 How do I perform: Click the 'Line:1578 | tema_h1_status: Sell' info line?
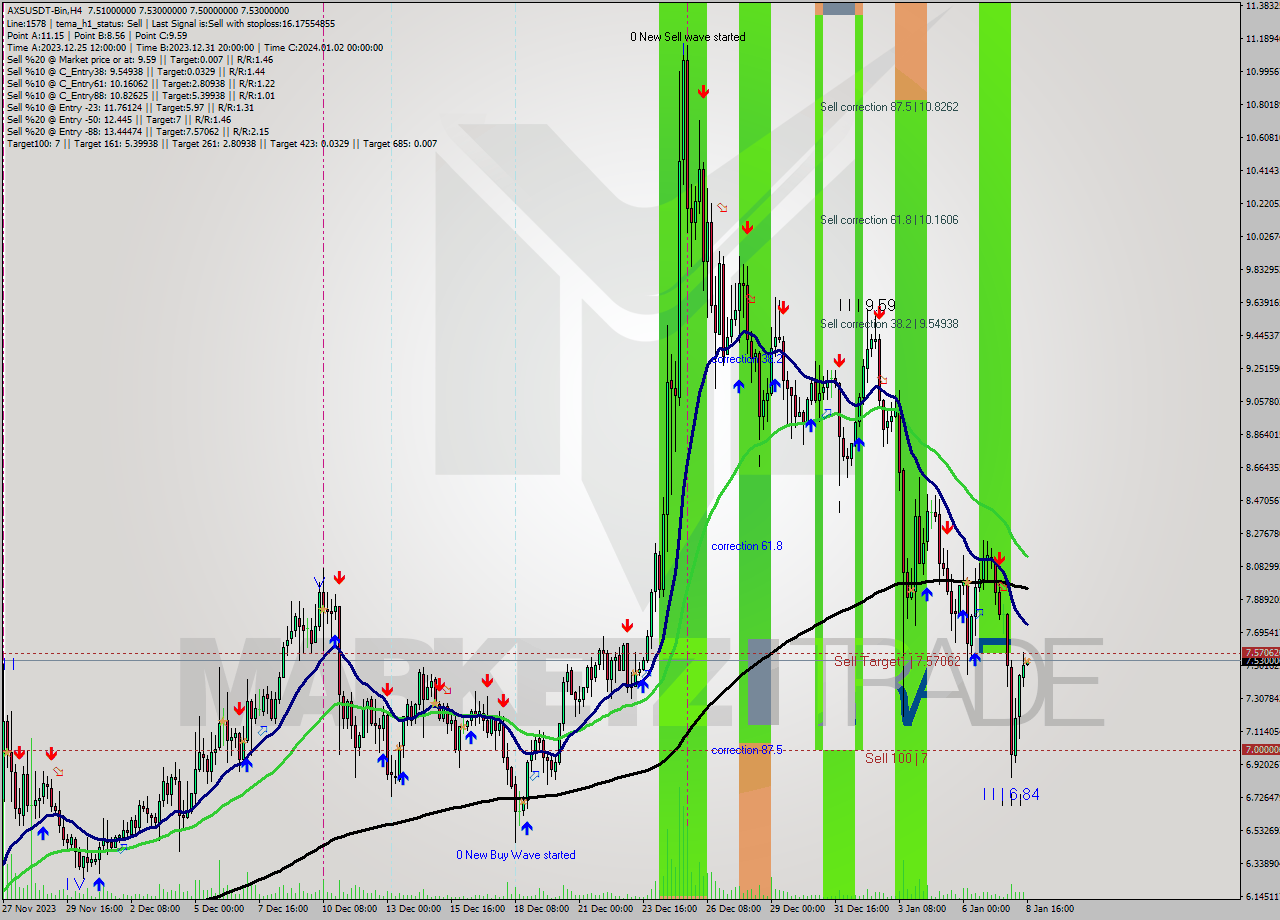tap(171, 23)
